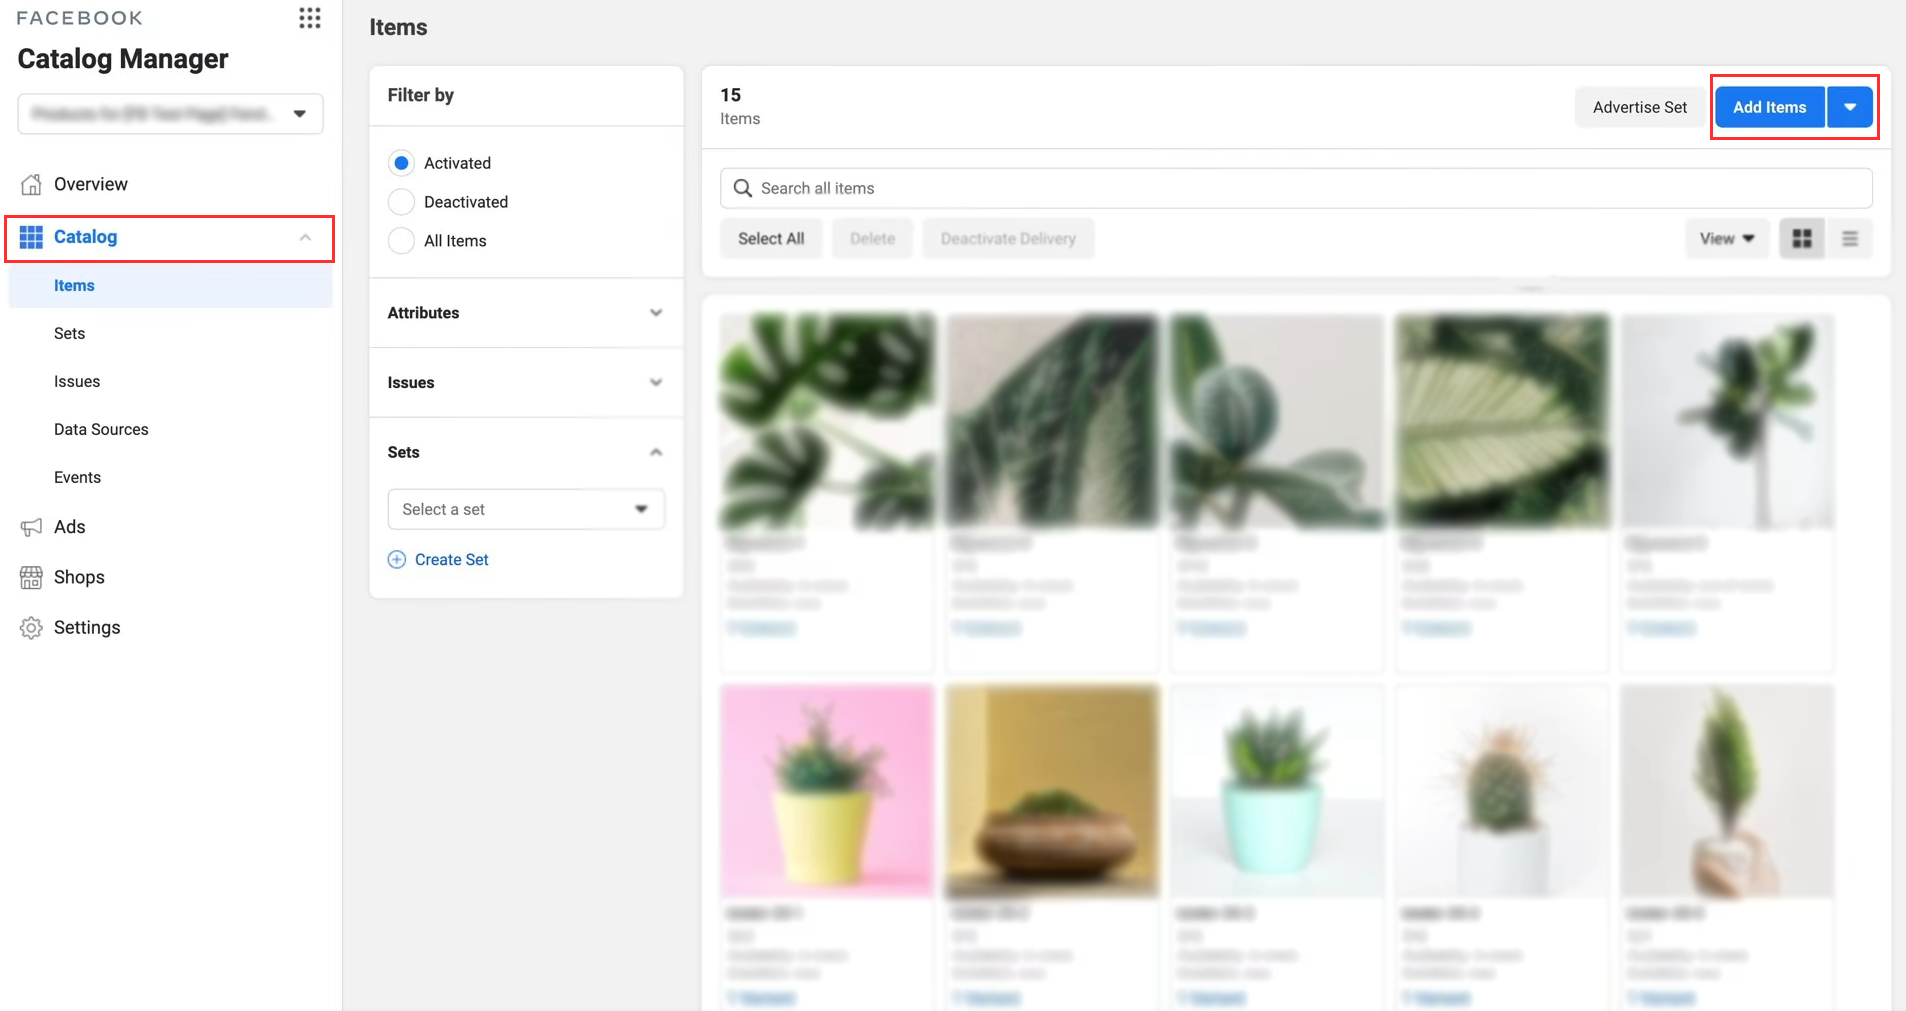Open the Shops icon in the sidebar
The image size is (1906, 1011).
[30, 577]
